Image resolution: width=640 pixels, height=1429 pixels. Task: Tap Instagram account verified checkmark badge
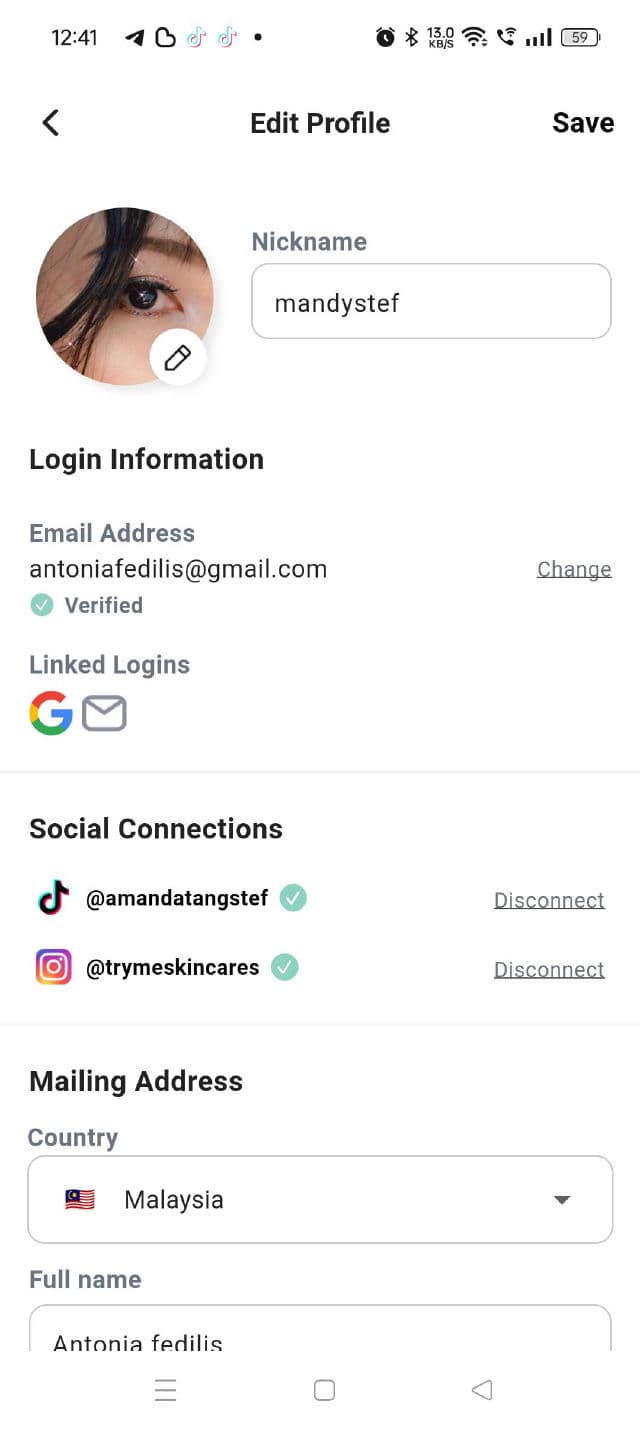pyautogui.click(x=285, y=967)
